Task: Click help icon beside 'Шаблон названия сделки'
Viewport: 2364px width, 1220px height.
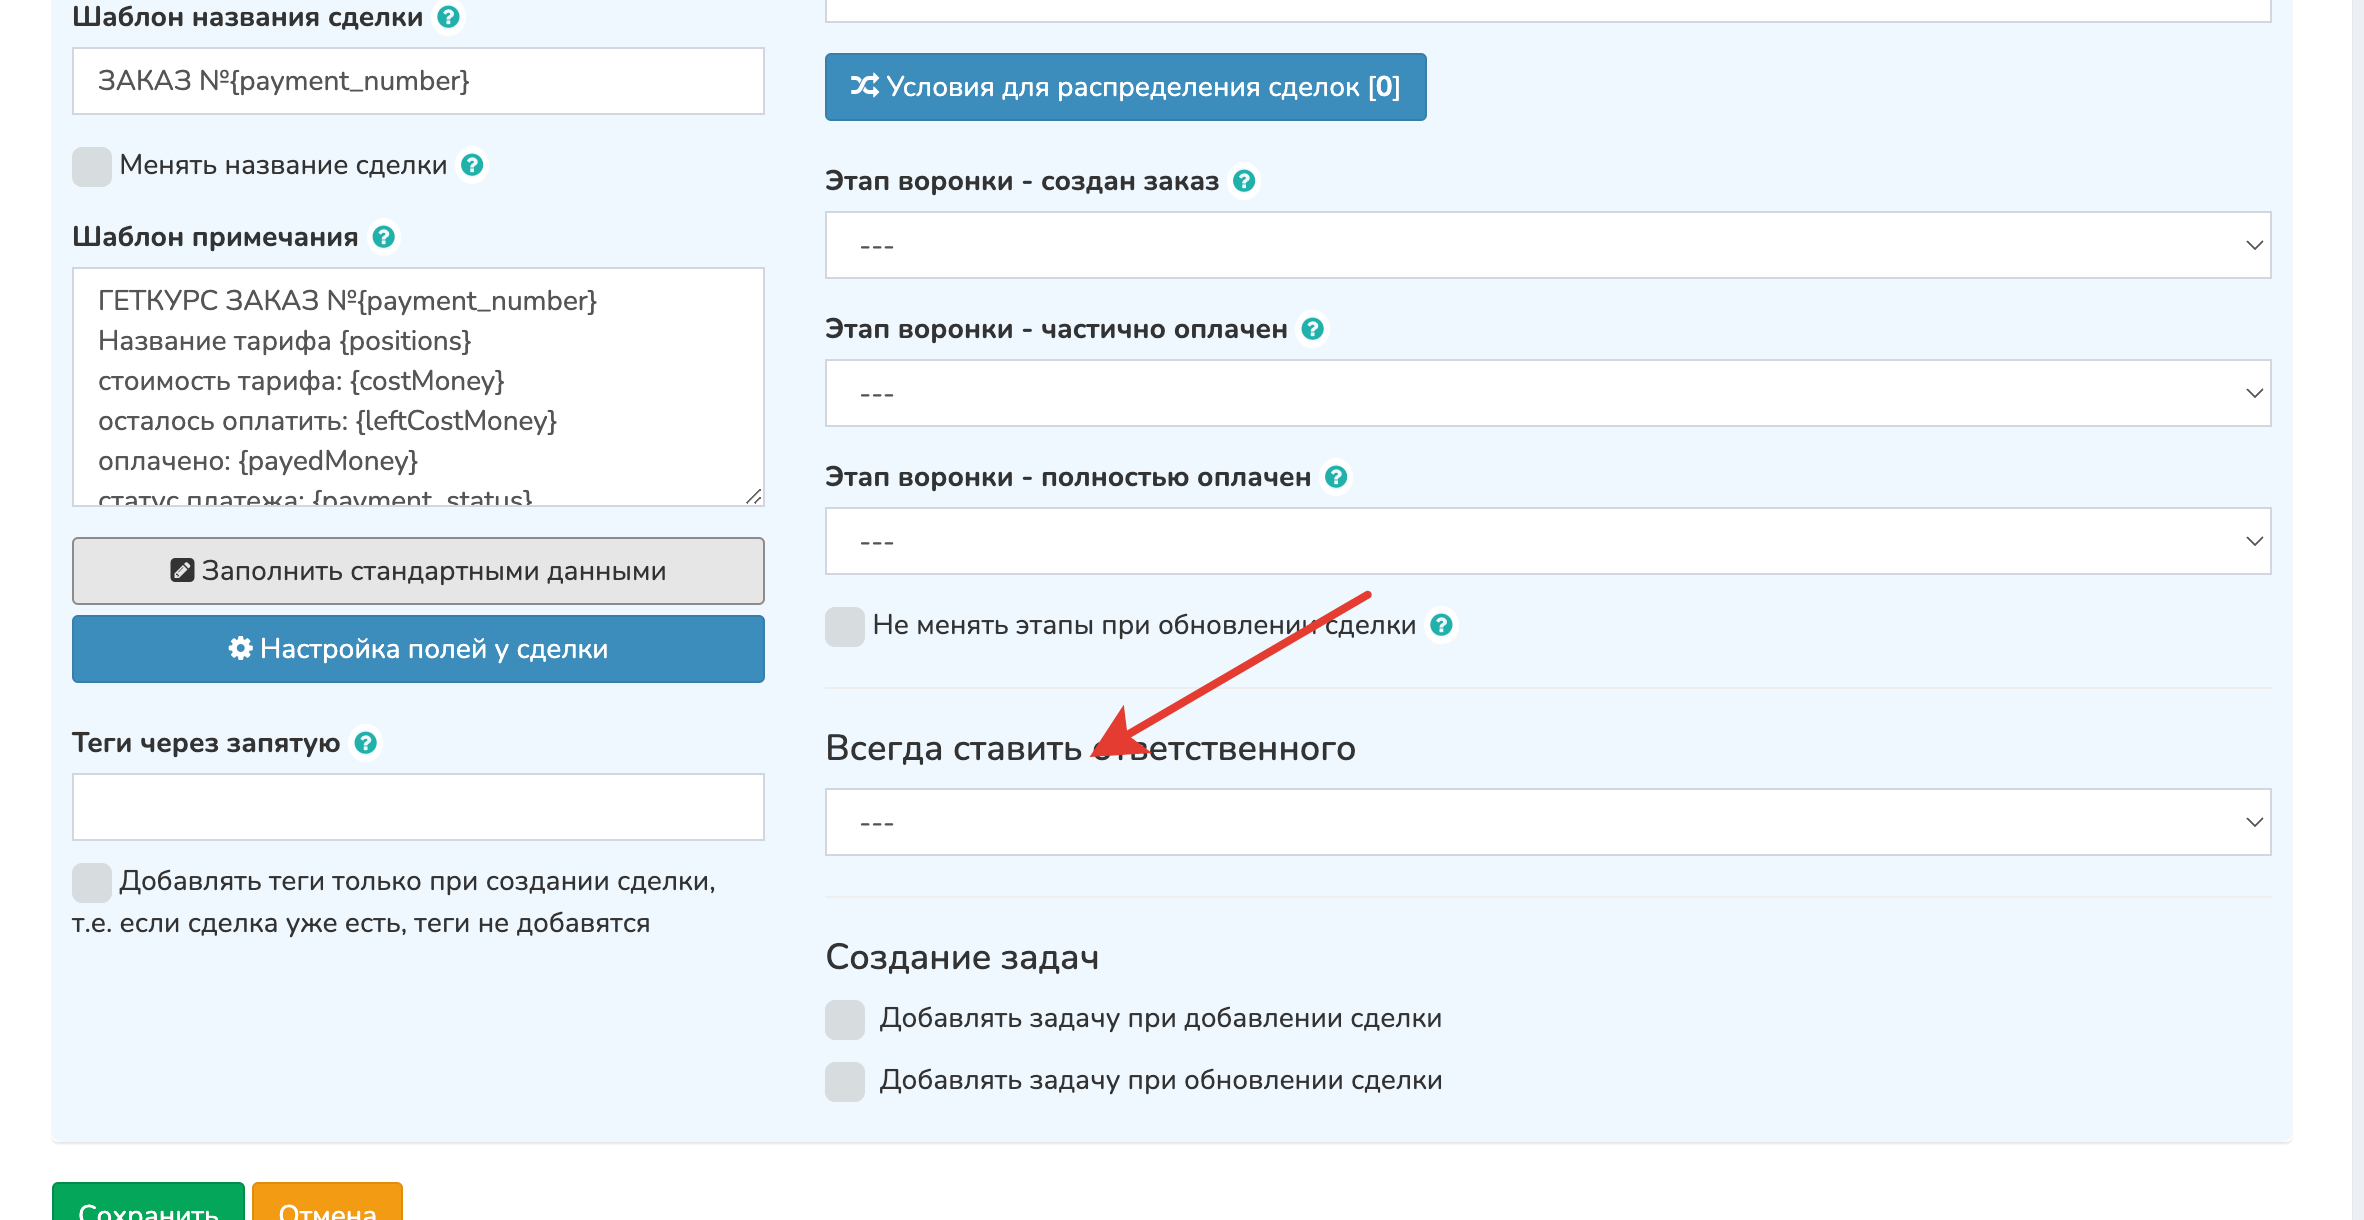Action: point(448,17)
